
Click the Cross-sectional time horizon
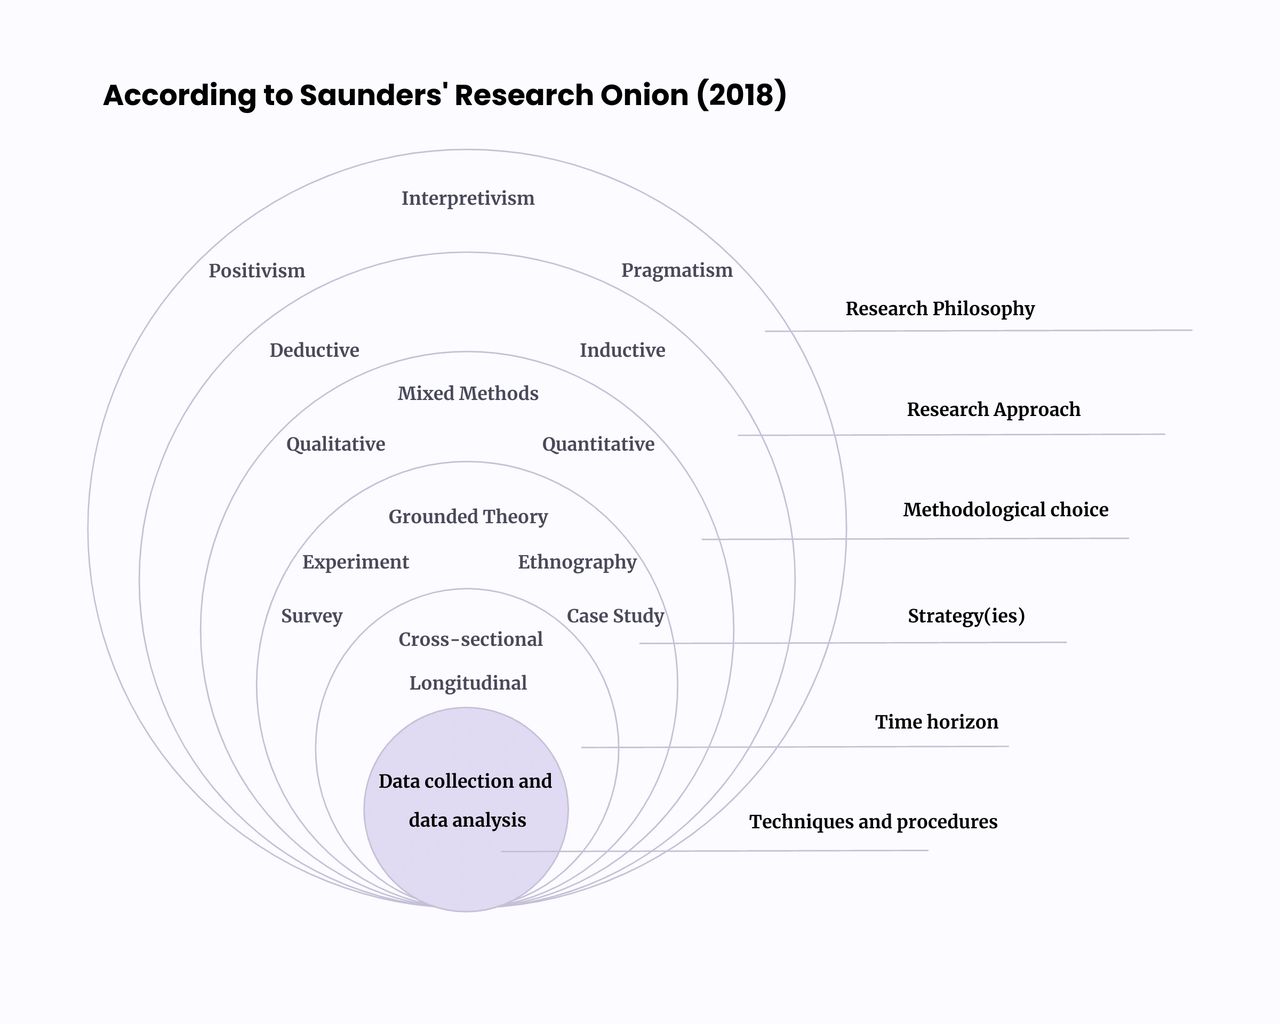470,640
